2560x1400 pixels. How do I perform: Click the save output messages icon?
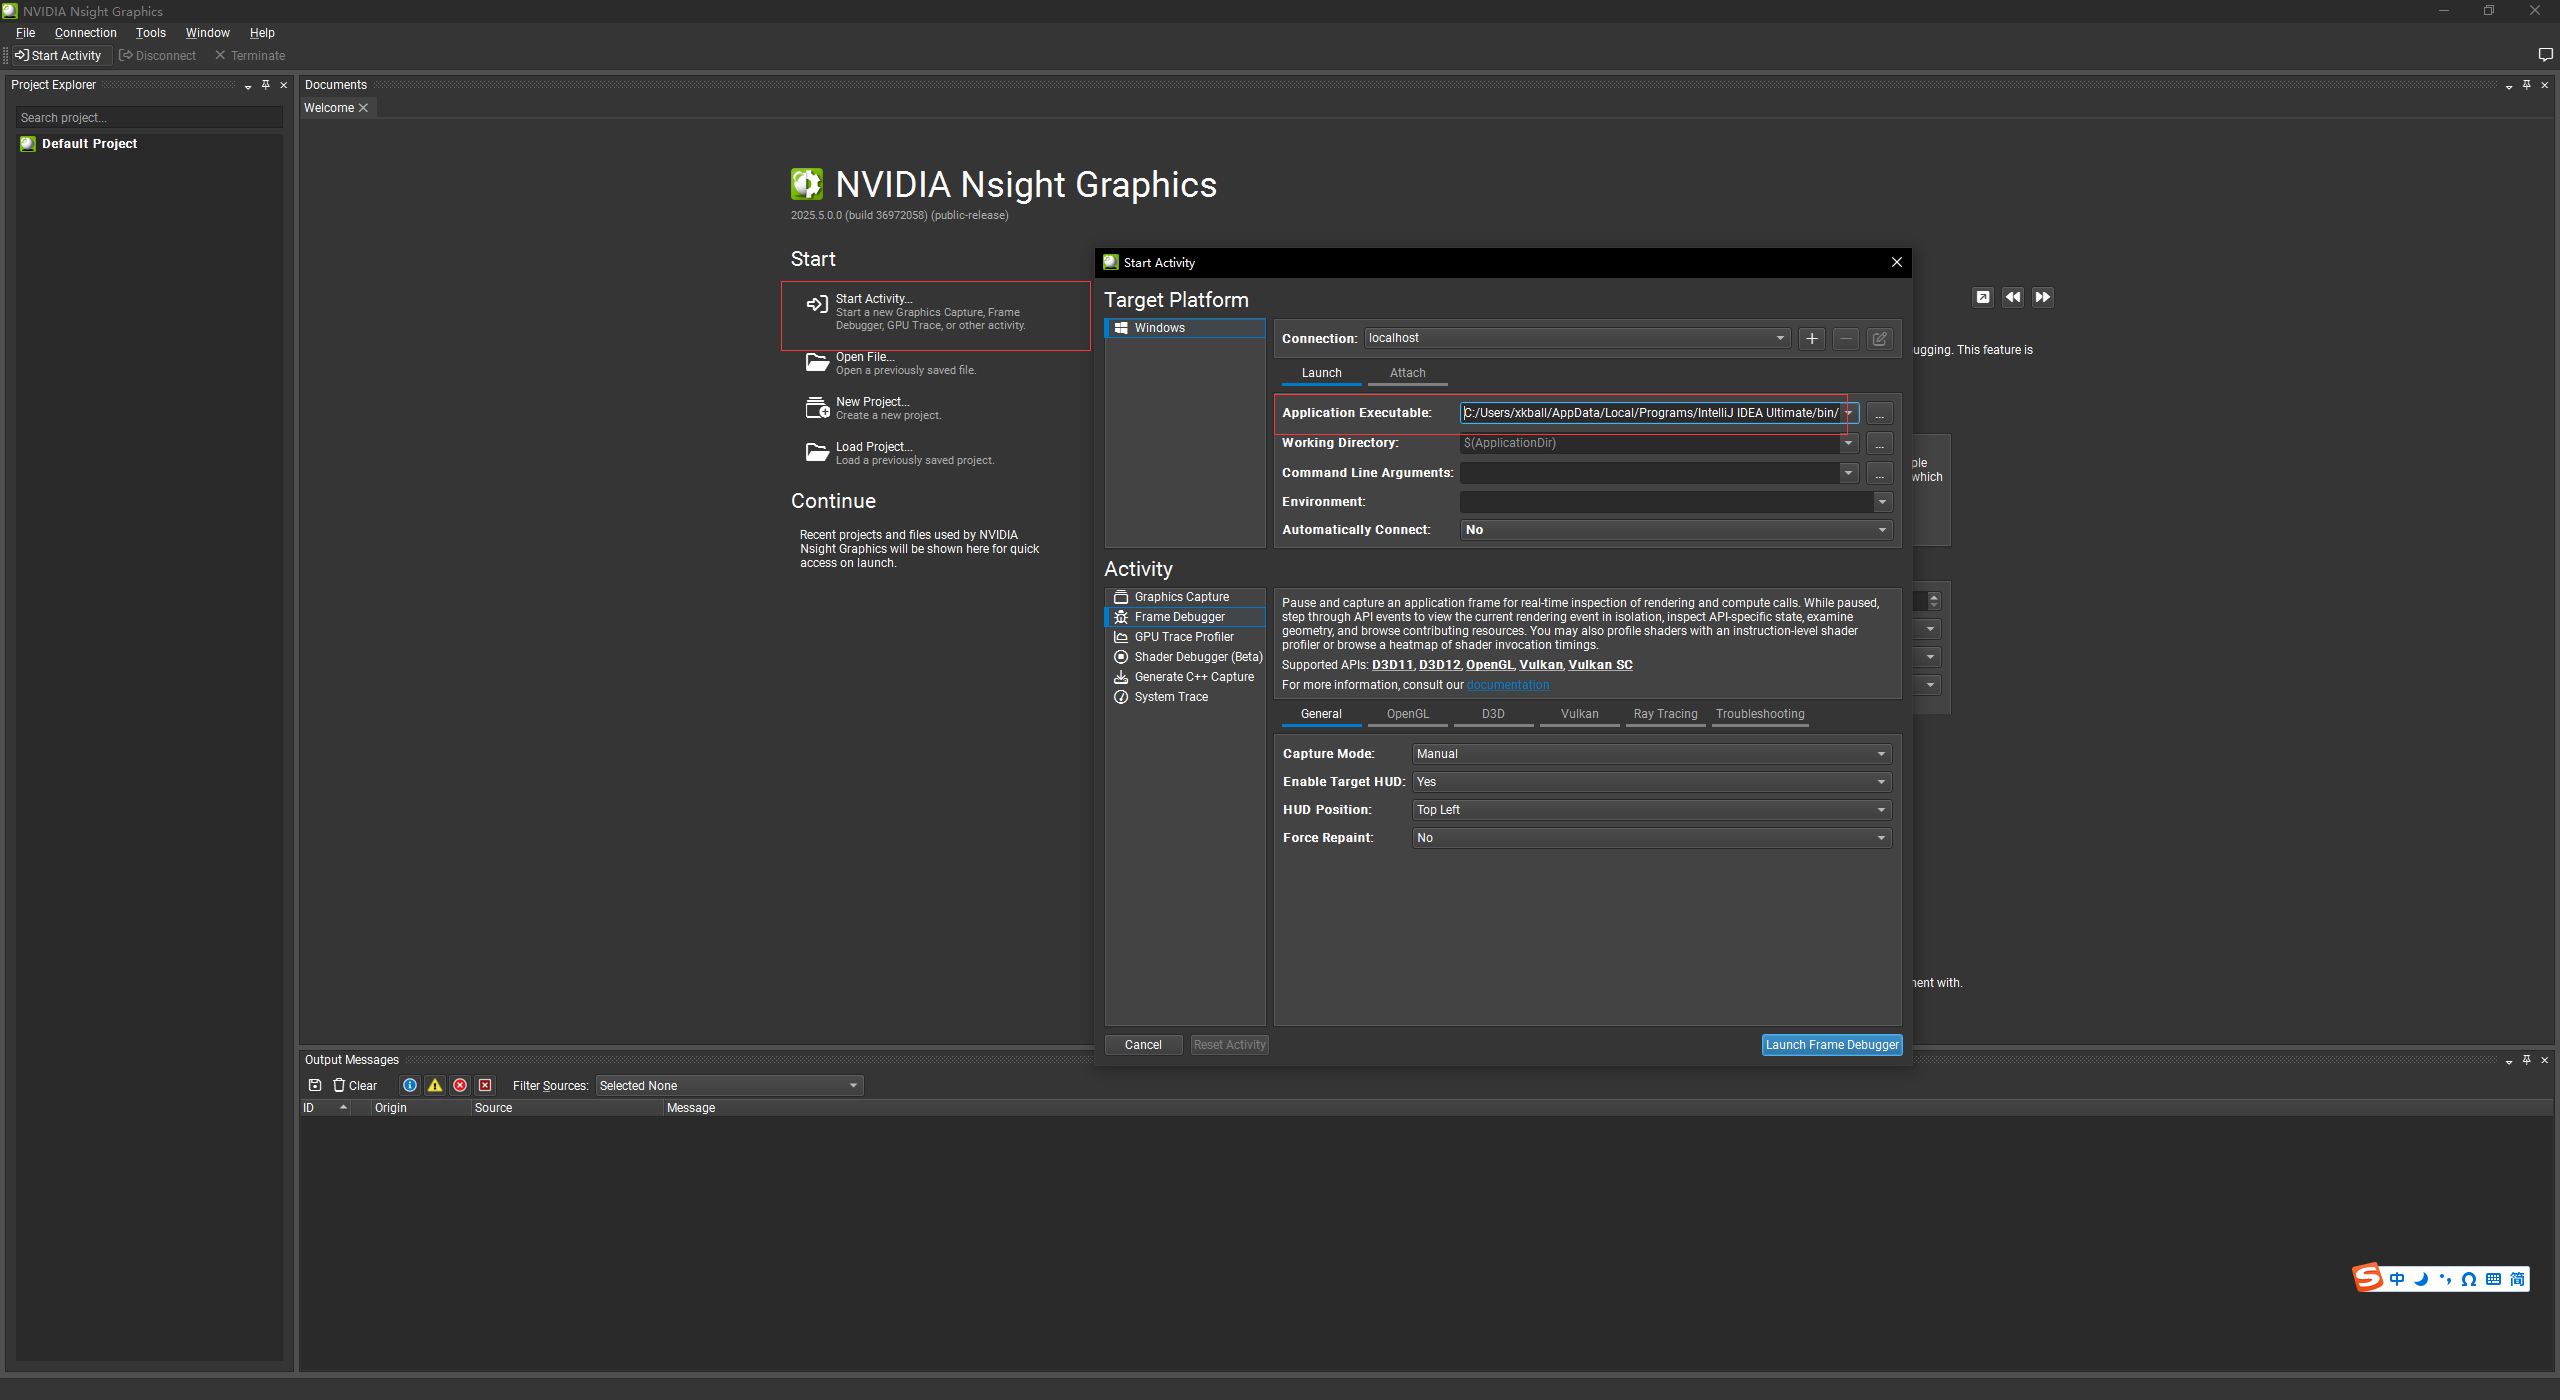[x=315, y=1085]
